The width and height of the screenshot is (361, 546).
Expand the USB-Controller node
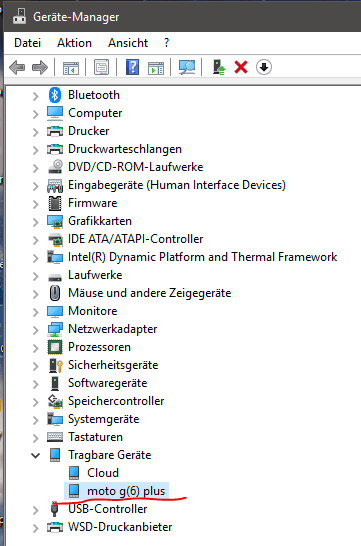(x=36, y=509)
